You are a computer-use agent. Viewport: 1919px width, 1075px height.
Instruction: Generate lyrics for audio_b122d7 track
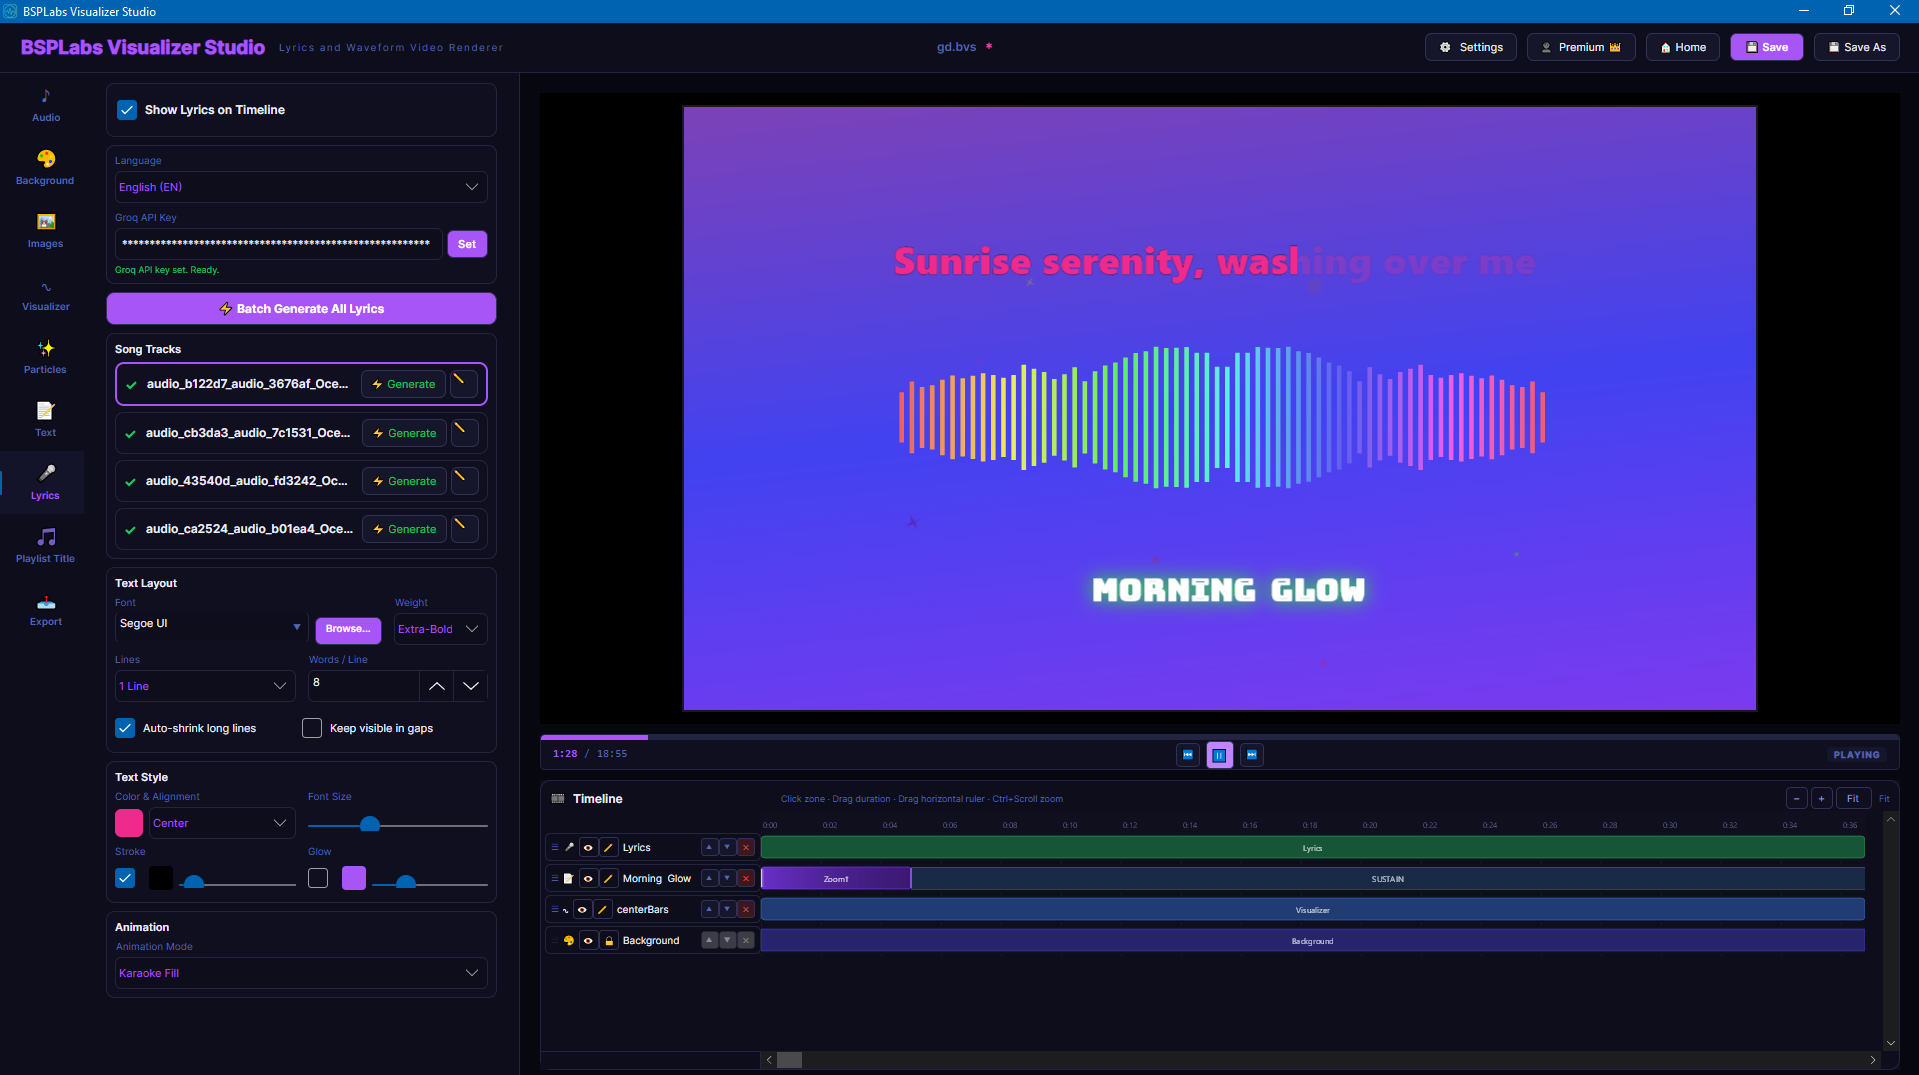tap(403, 384)
